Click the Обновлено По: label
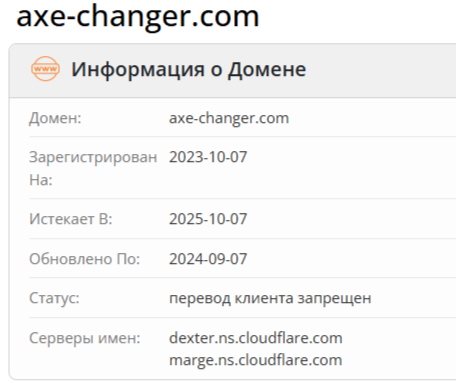This screenshot has height=383, width=456. (x=85, y=259)
